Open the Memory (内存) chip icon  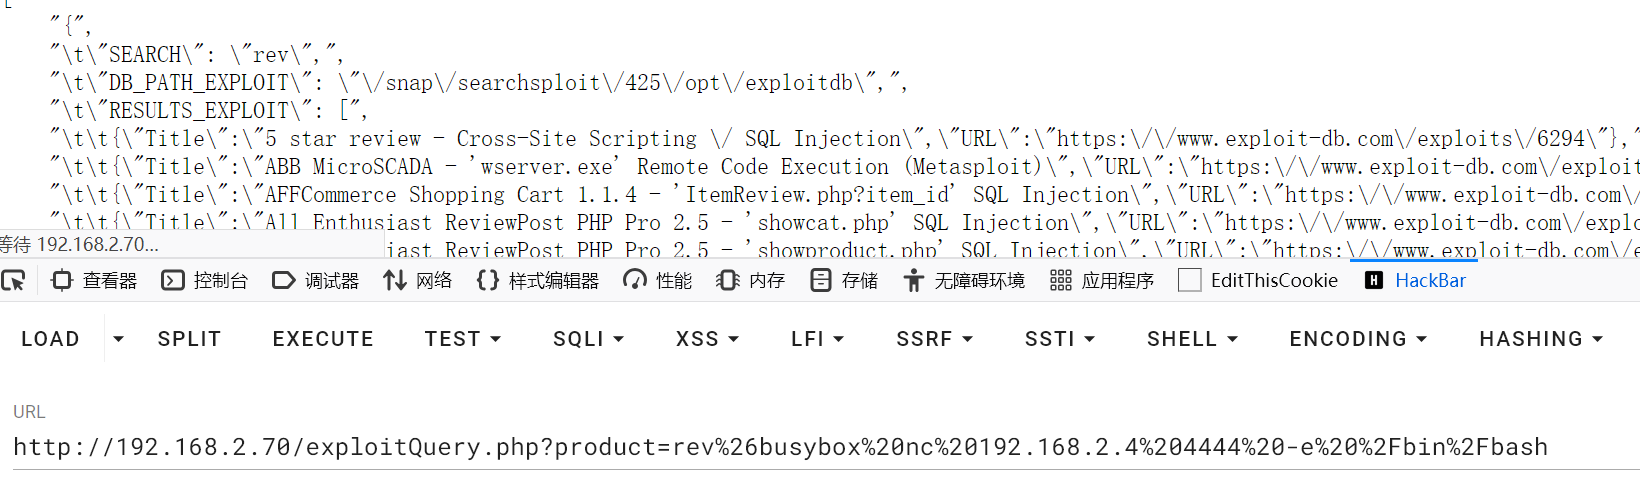pyautogui.click(x=728, y=281)
